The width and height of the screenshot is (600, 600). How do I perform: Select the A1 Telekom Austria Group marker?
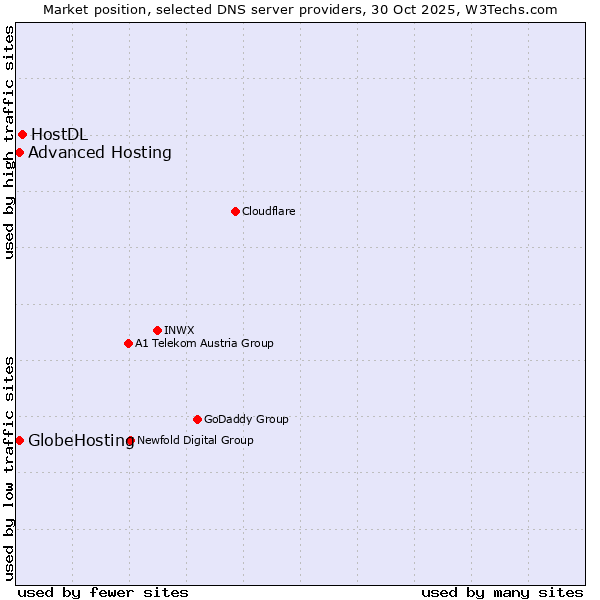pyautogui.click(x=128, y=343)
